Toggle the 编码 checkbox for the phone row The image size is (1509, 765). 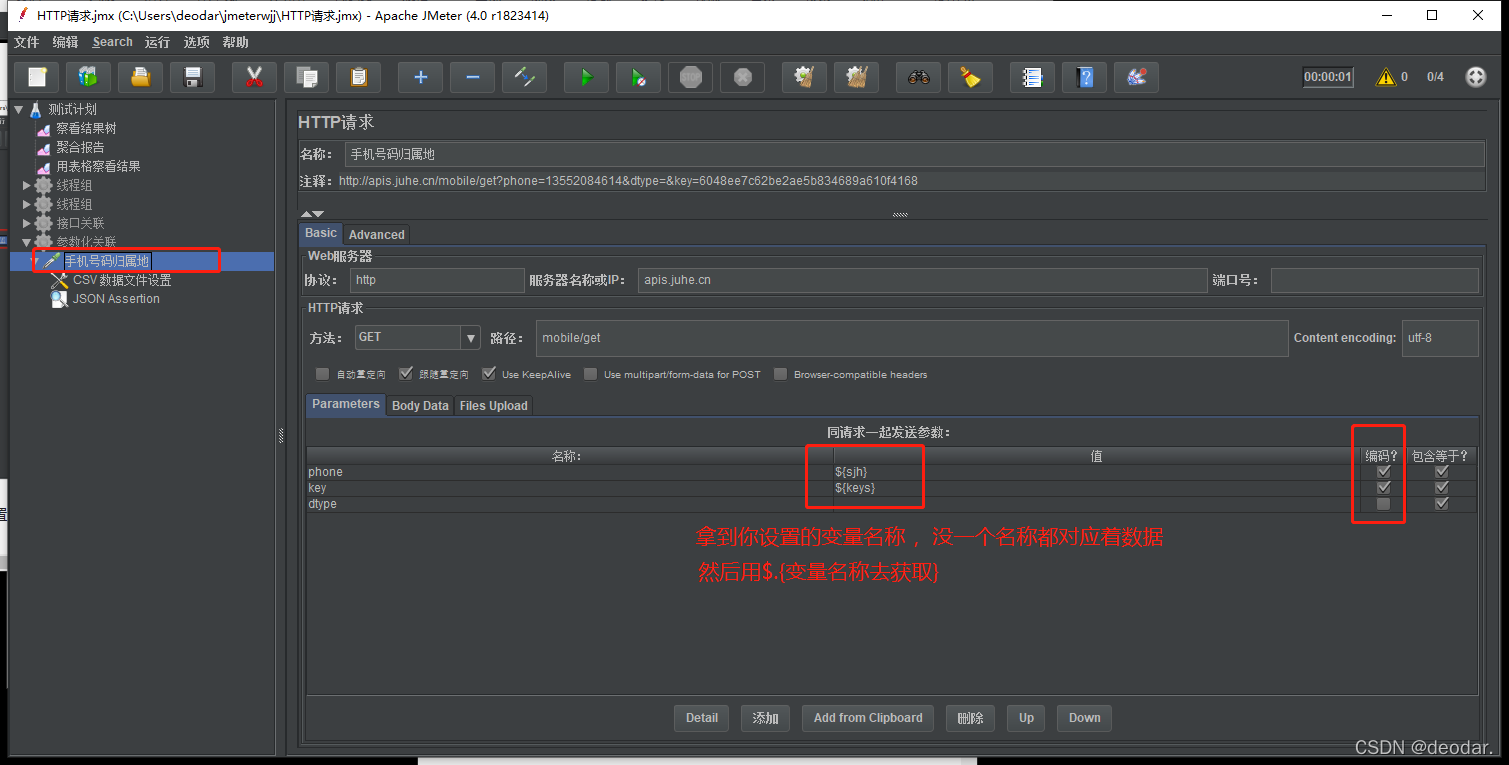(1384, 472)
